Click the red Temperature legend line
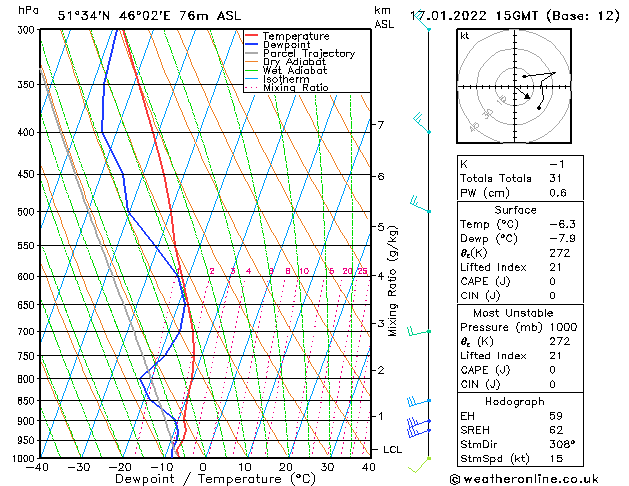Viewport: 629px width, 486px height. tap(252, 36)
